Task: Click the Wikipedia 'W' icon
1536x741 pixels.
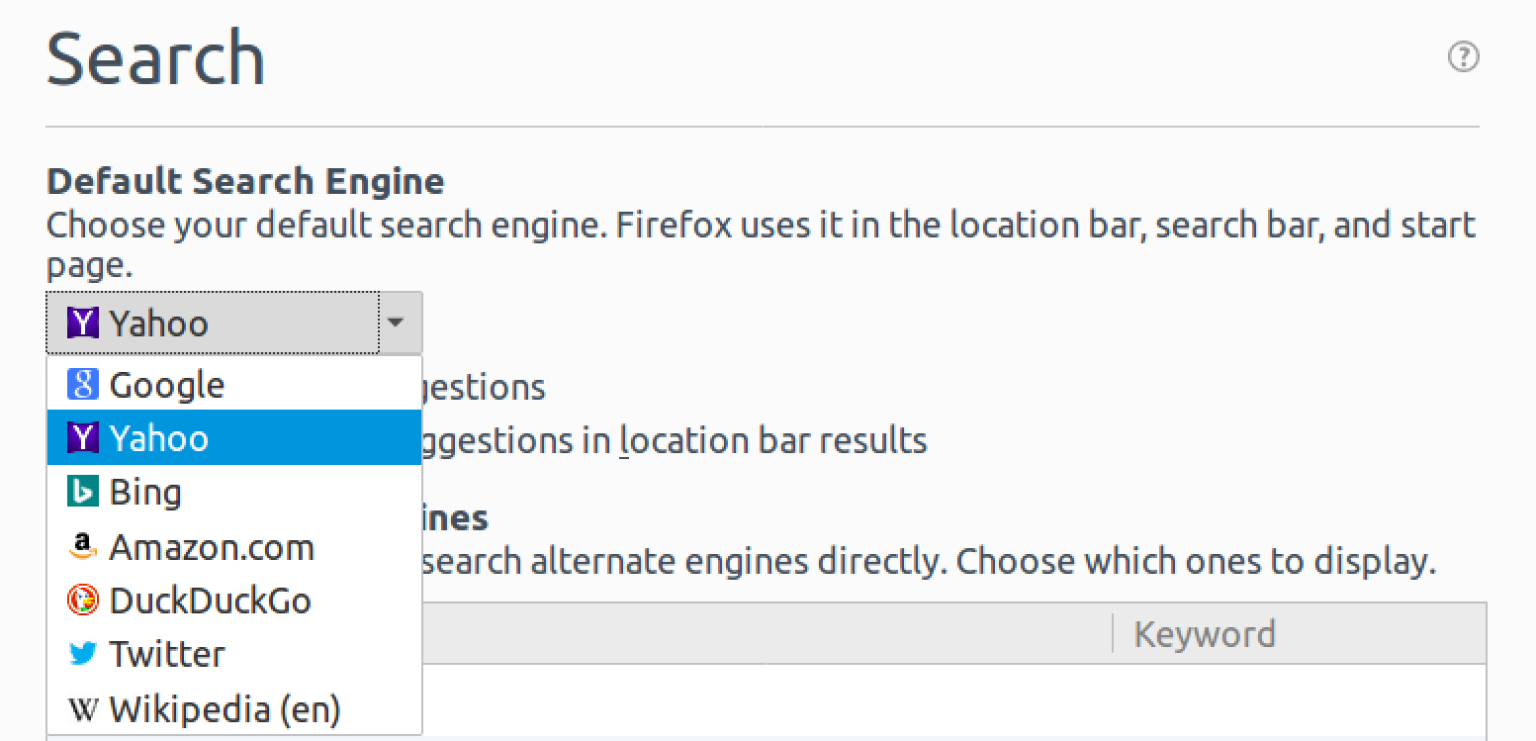Action: click(84, 709)
